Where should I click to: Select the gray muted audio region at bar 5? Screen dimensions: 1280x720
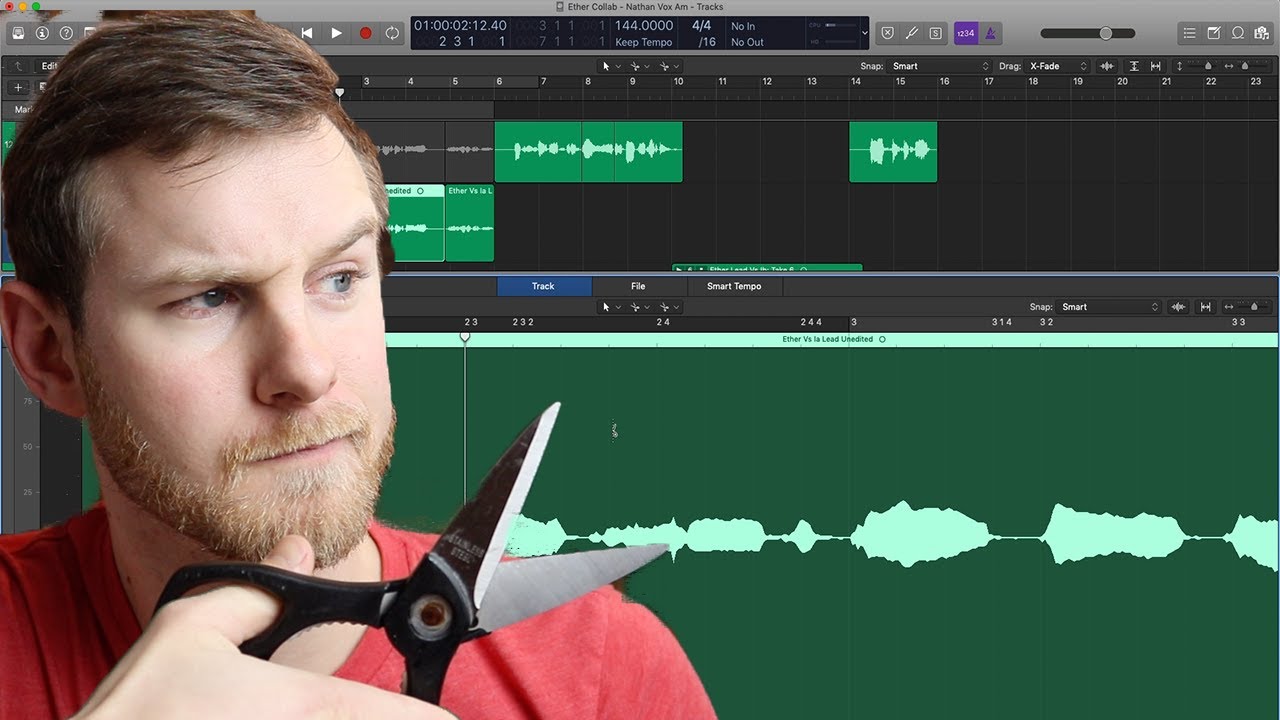469,152
